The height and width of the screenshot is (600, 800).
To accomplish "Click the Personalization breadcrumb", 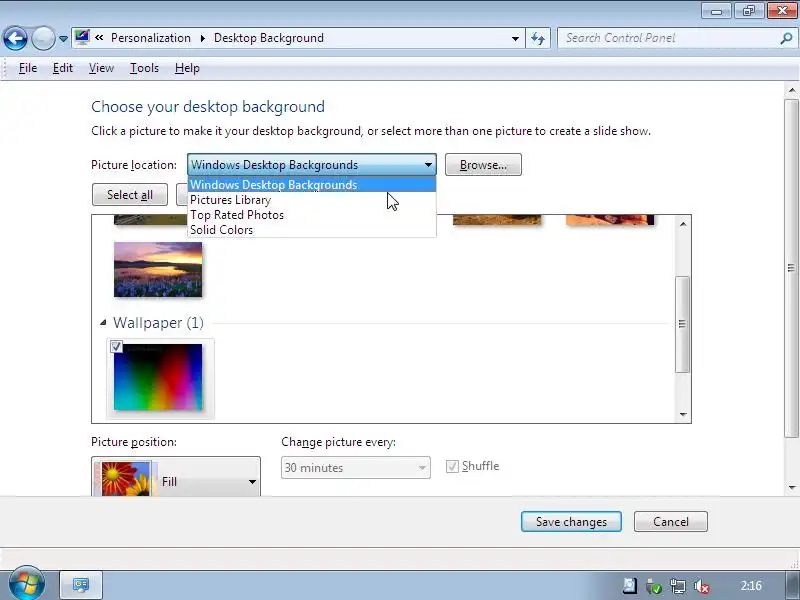I will [151, 38].
